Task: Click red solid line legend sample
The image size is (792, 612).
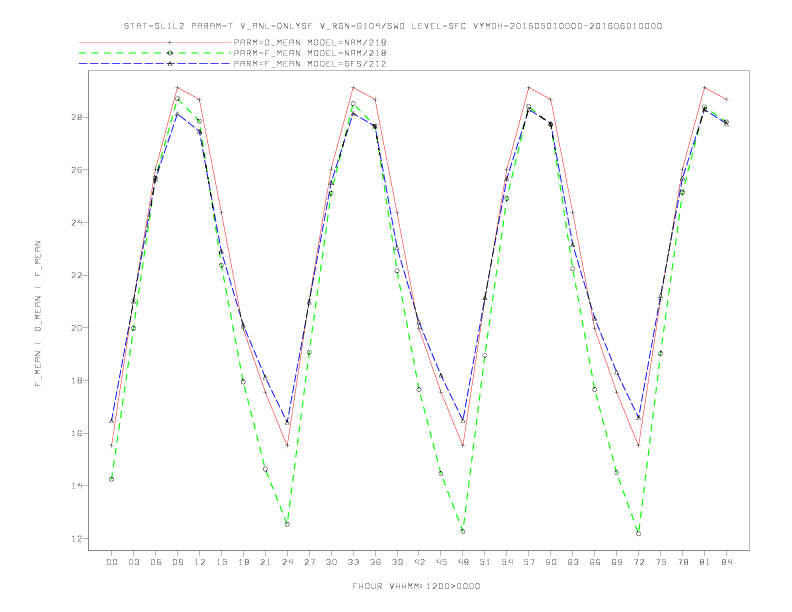Action: point(155,42)
